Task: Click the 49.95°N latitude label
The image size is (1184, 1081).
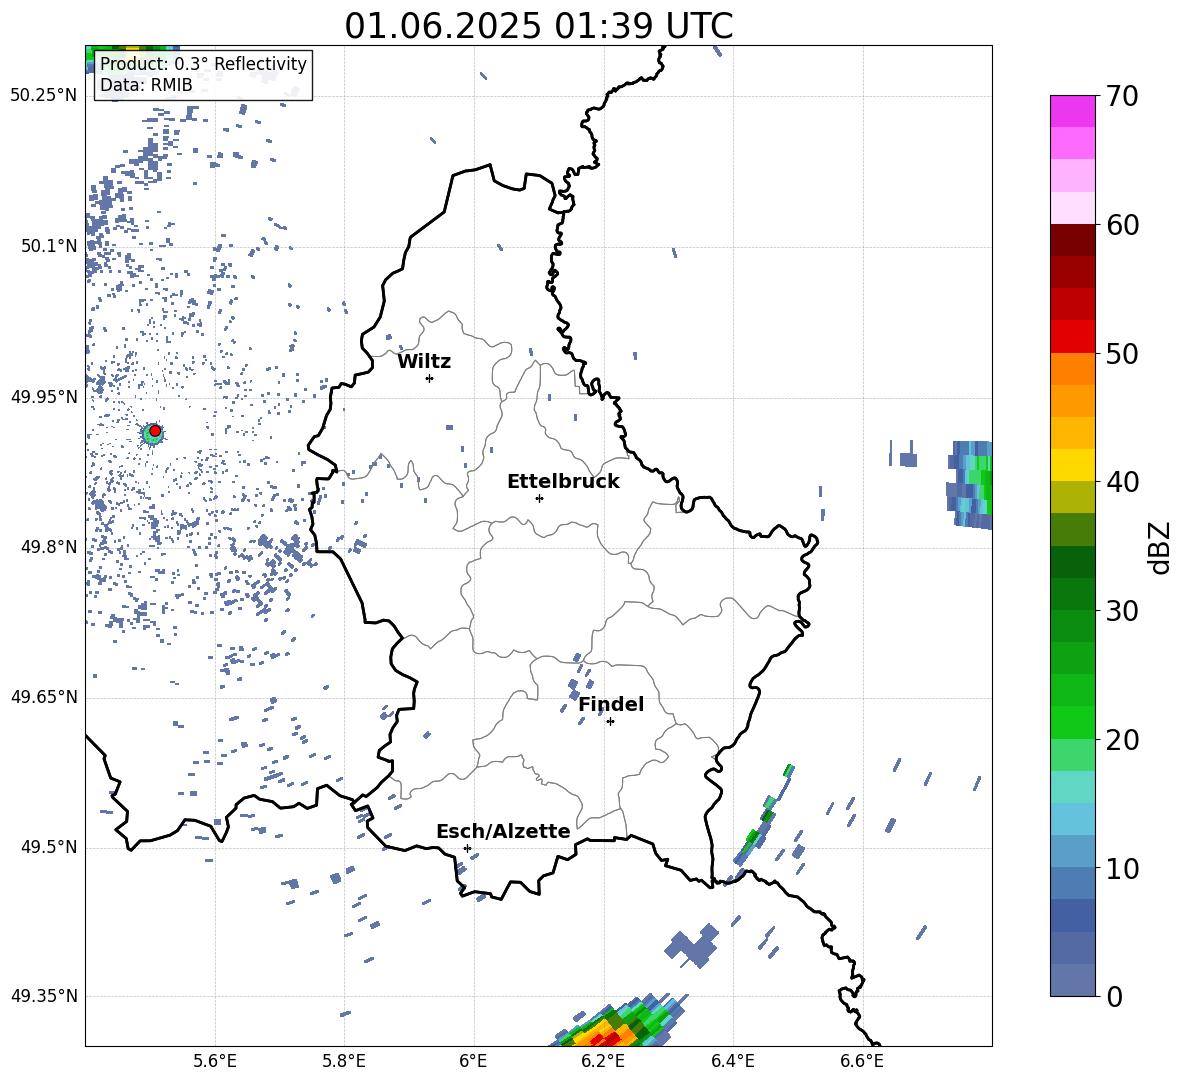Action: [44, 396]
